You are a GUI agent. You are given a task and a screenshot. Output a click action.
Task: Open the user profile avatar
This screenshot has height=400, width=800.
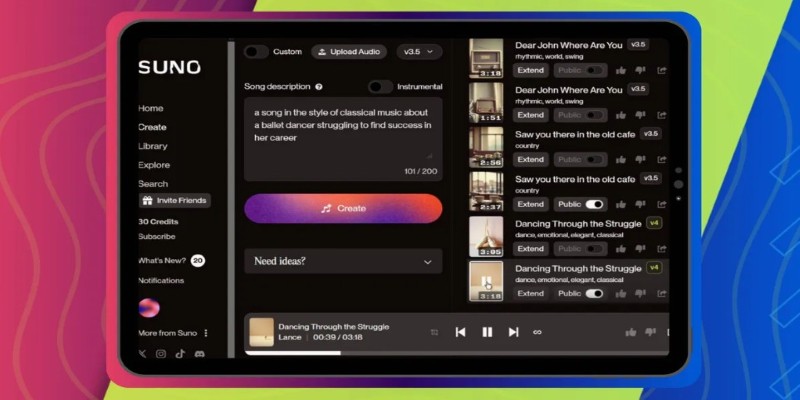[x=149, y=308]
